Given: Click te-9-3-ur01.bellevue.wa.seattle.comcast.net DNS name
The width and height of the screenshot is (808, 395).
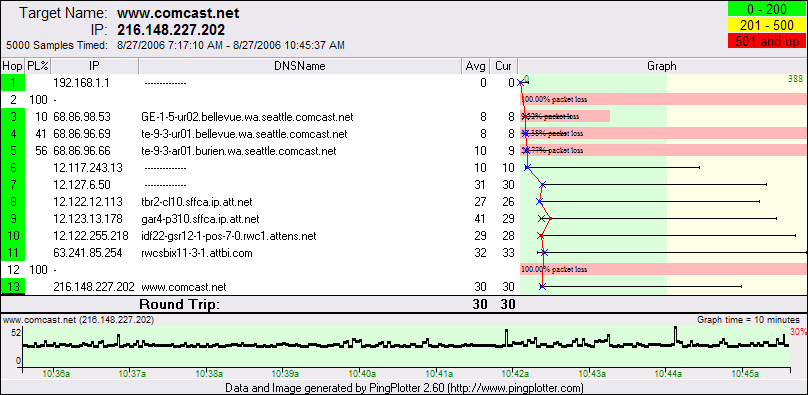Looking at the screenshot, I should click(244, 134).
